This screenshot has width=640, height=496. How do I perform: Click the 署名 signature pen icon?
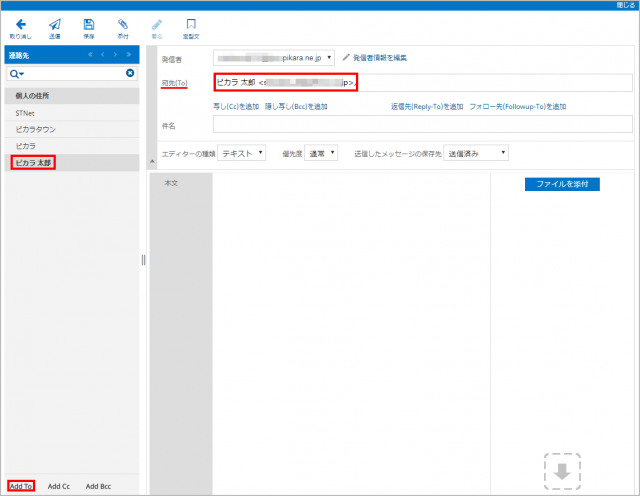click(x=156, y=24)
